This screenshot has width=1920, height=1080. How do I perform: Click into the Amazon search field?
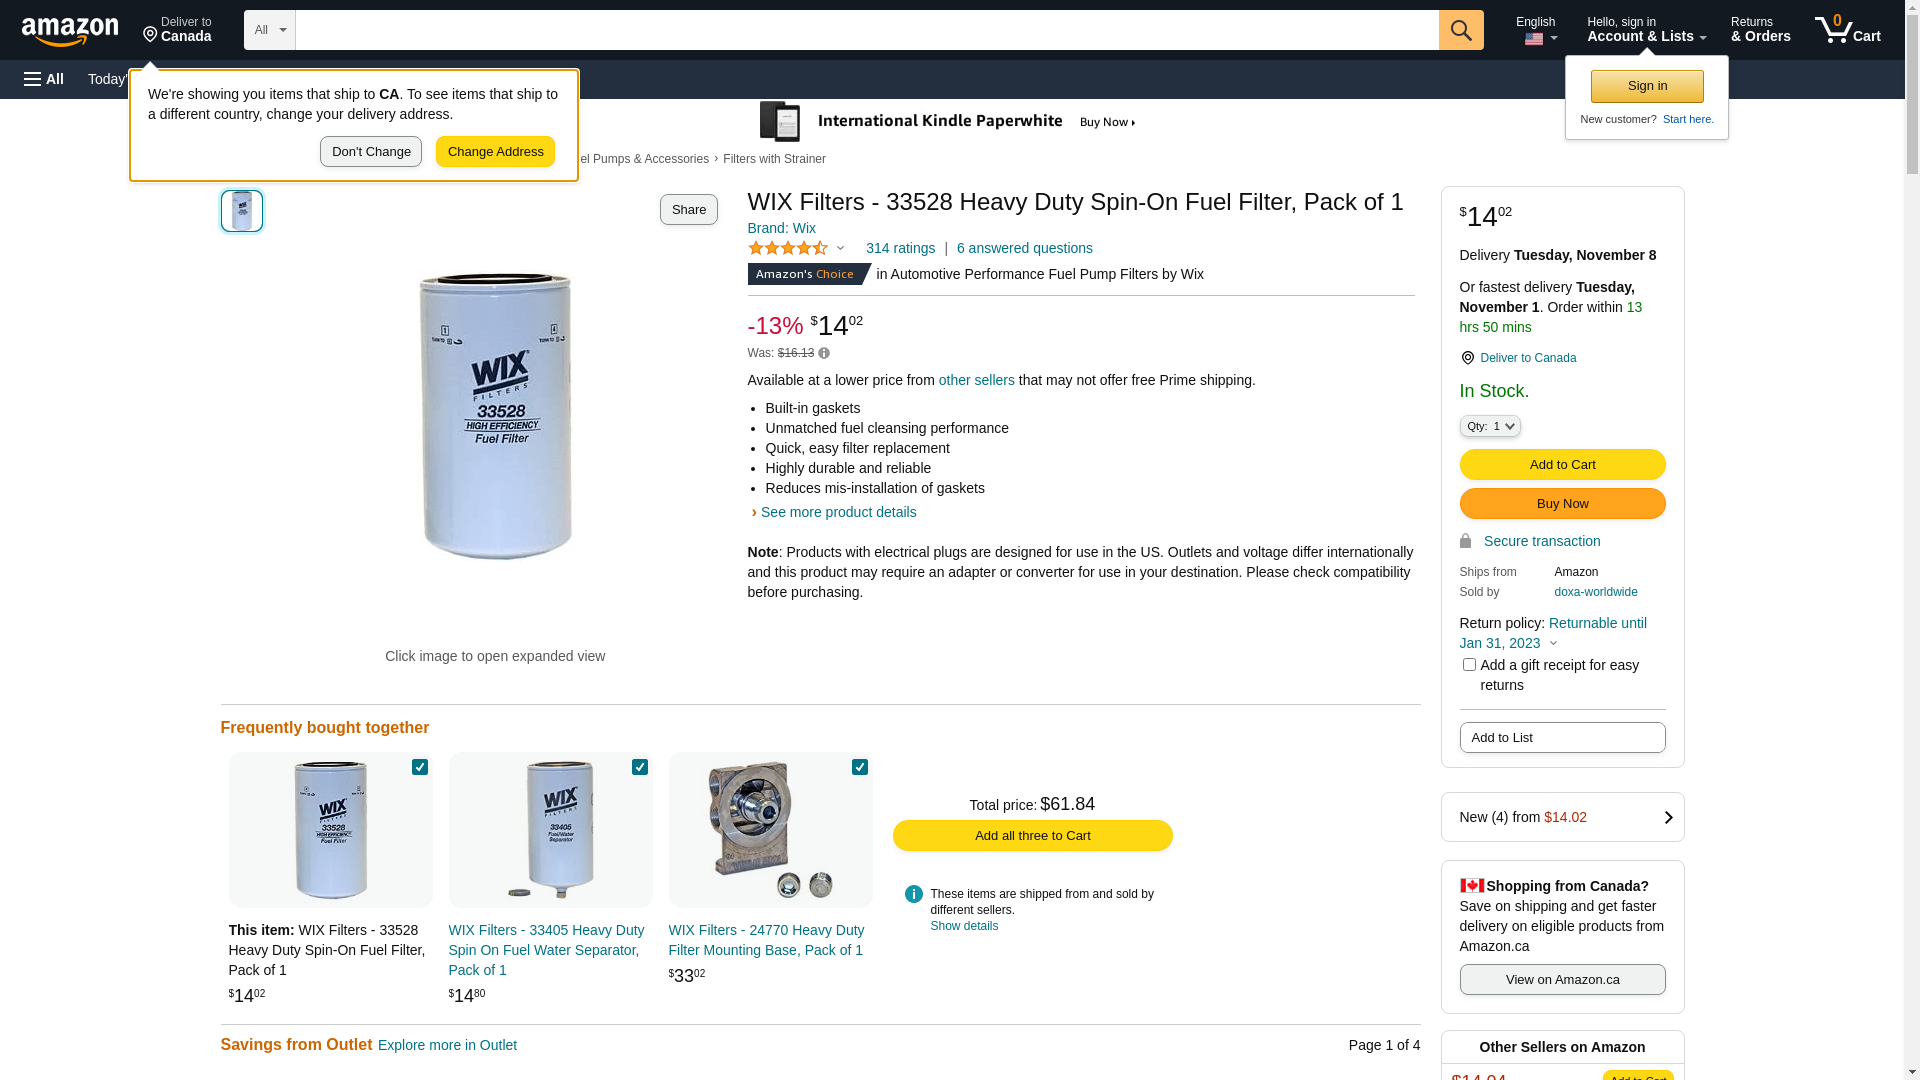click(x=867, y=30)
